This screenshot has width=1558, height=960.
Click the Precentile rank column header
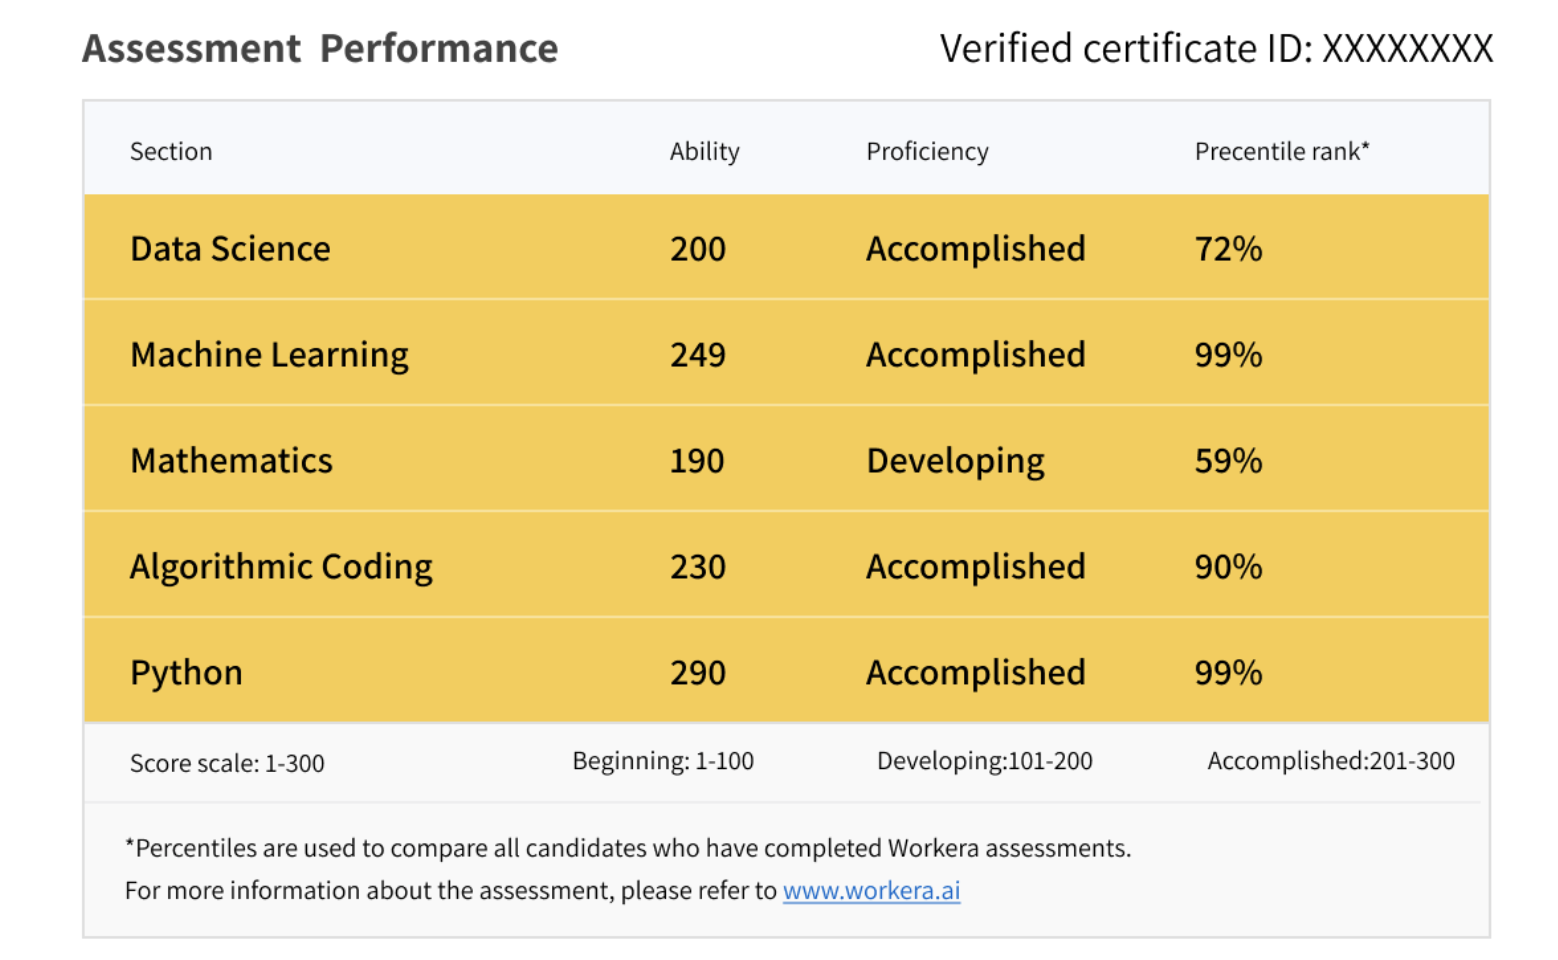[x=1282, y=151]
